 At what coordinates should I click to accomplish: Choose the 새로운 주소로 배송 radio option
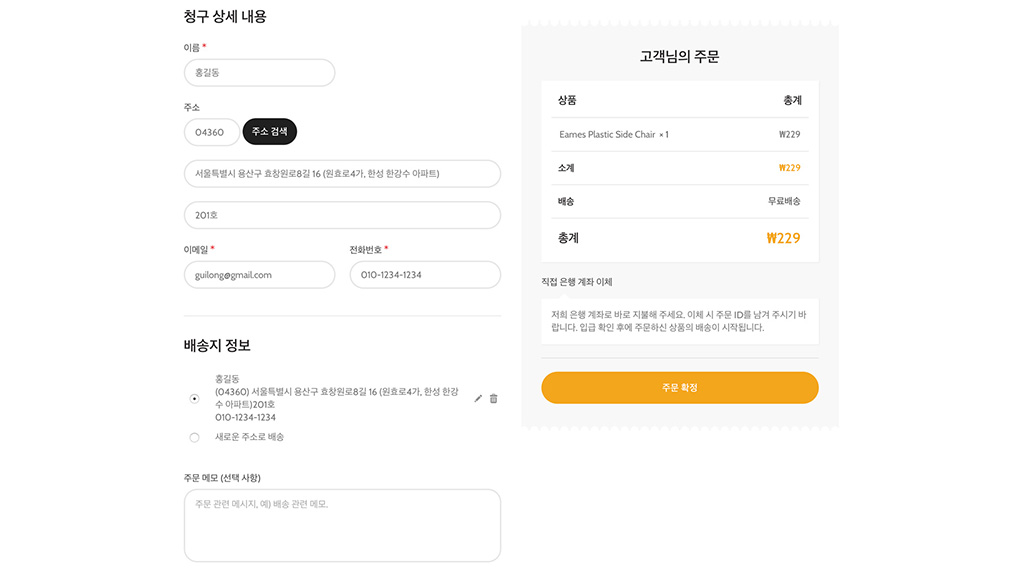click(x=194, y=437)
